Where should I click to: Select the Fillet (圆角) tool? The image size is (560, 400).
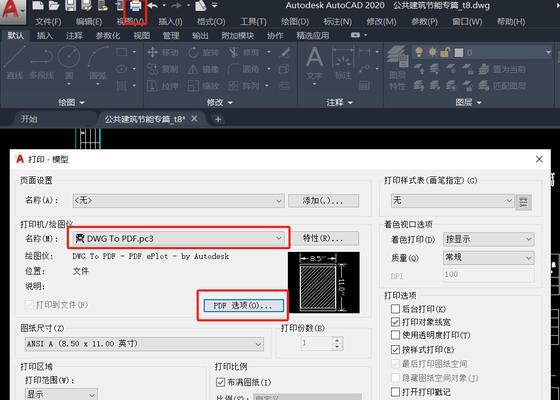pyautogui.click(x=245, y=69)
